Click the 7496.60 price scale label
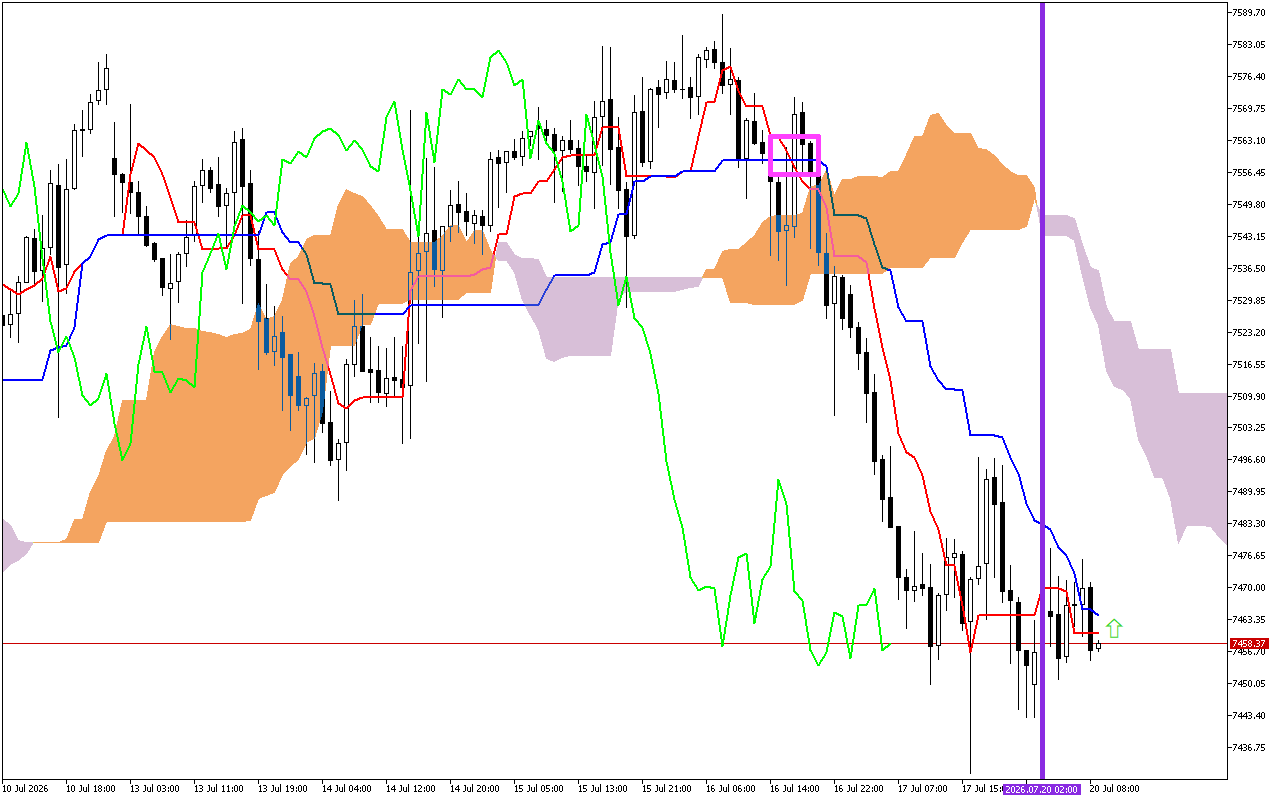This screenshot has height=800, width=1280. pos(1250,460)
